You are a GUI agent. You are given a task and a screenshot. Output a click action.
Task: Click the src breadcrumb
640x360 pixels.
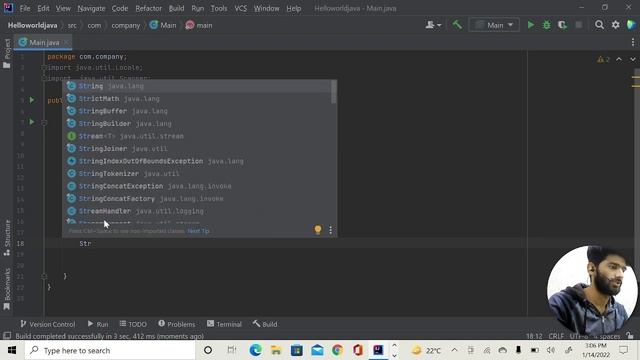(72, 25)
